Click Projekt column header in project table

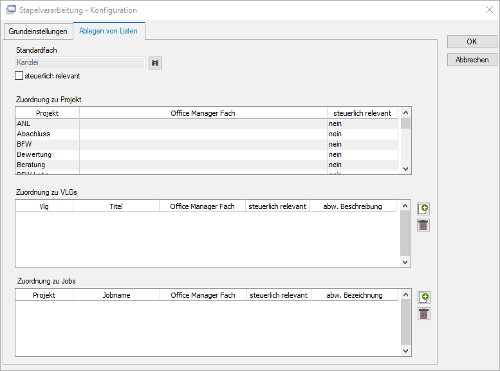pyautogui.click(x=47, y=113)
